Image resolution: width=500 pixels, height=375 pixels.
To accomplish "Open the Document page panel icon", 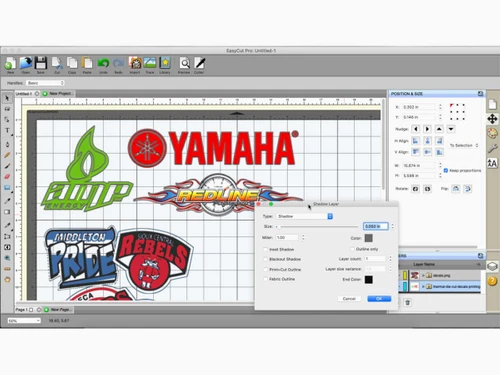I will pos(492,105).
